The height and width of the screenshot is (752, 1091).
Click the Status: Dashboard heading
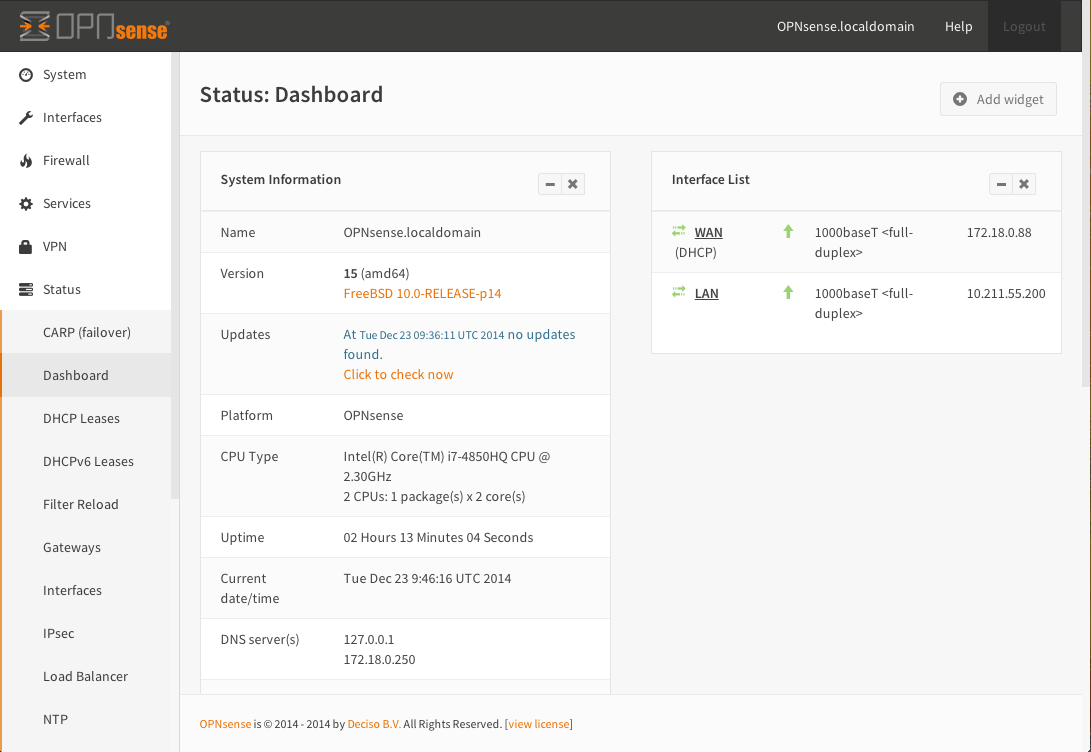click(292, 95)
